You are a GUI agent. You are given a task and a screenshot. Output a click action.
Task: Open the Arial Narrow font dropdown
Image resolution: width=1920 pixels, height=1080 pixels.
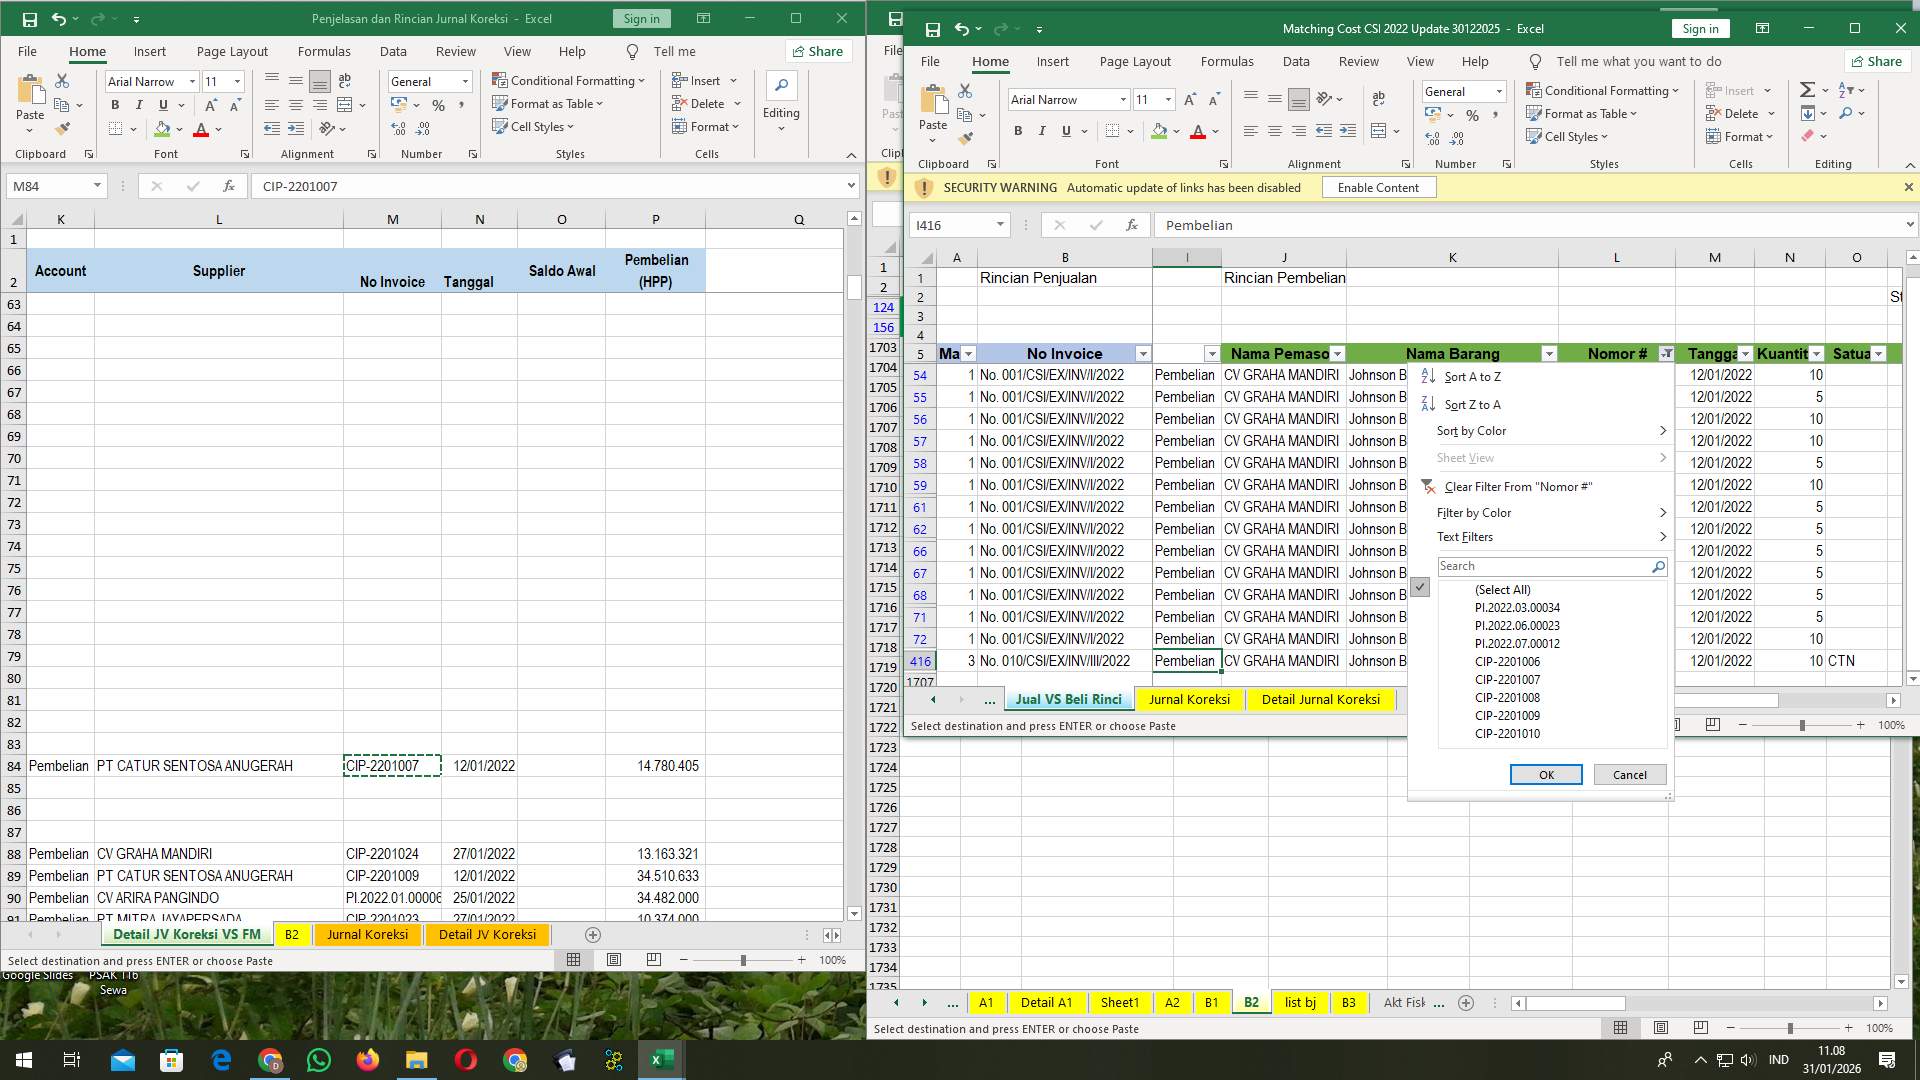[x=1122, y=99]
